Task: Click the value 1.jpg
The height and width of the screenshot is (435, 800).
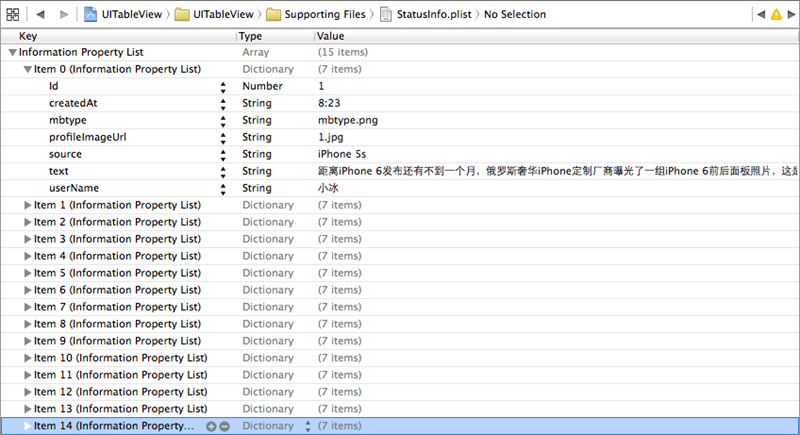Action: (x=331, y=137)
